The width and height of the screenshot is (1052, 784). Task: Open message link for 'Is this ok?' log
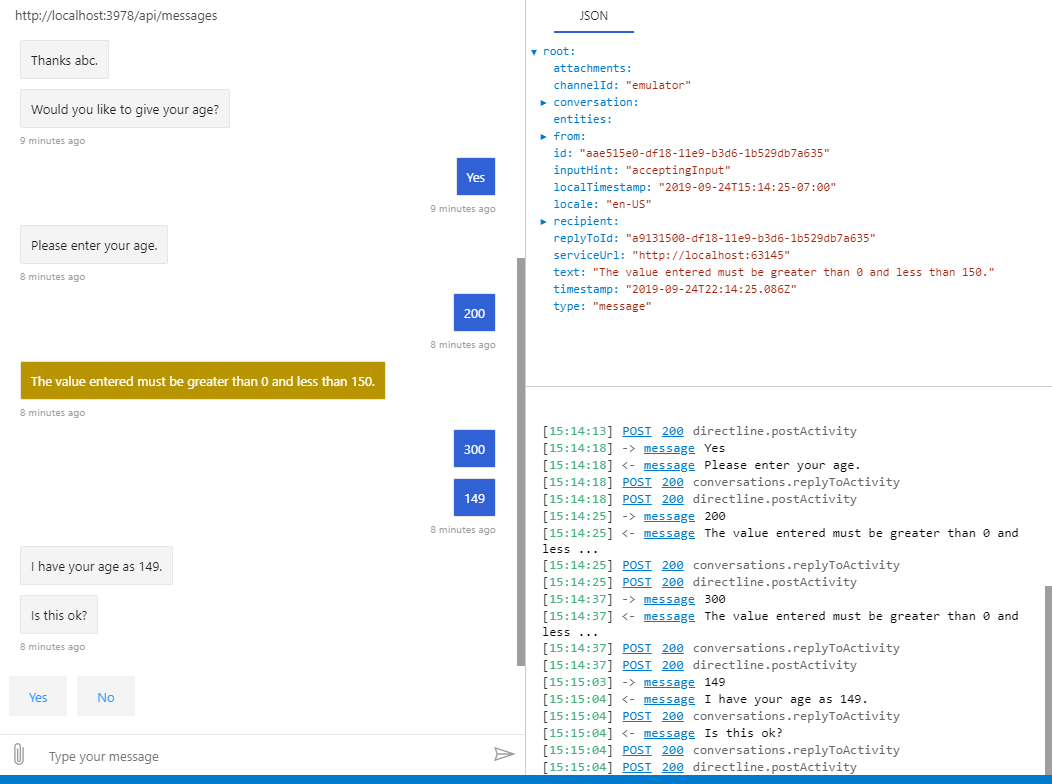669,733
